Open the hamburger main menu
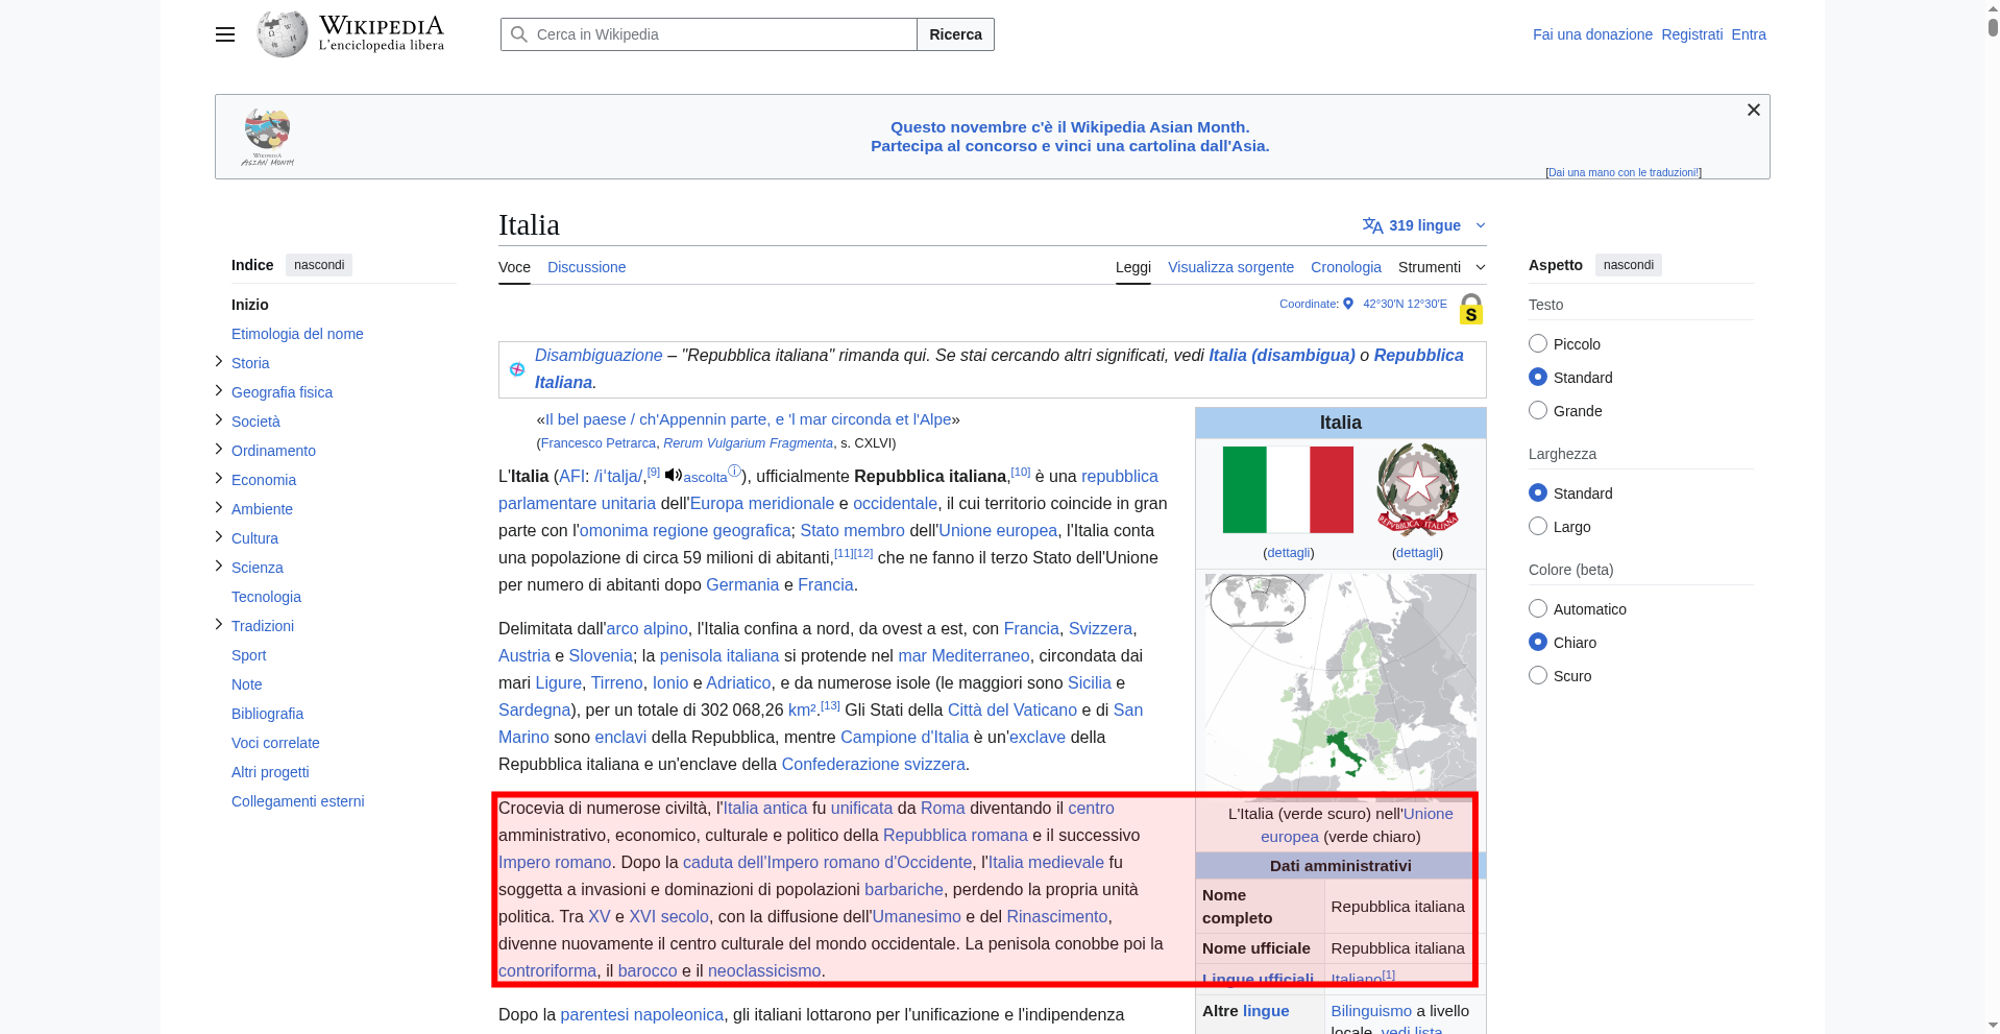 pyautogui.click(x=225, y=34)
